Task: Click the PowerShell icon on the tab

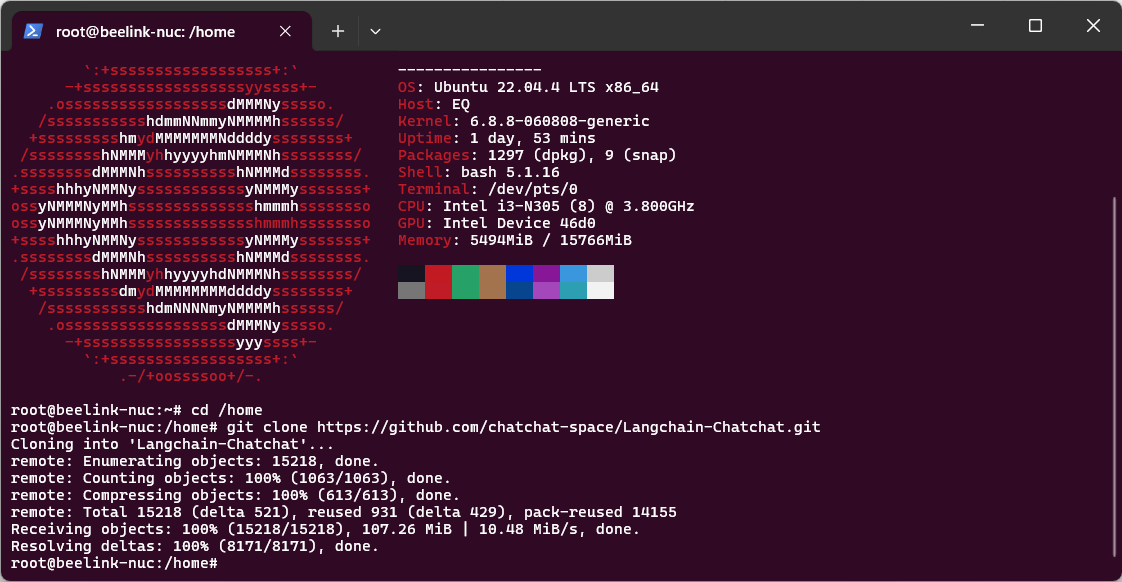Action: click(x=33, y=31)
